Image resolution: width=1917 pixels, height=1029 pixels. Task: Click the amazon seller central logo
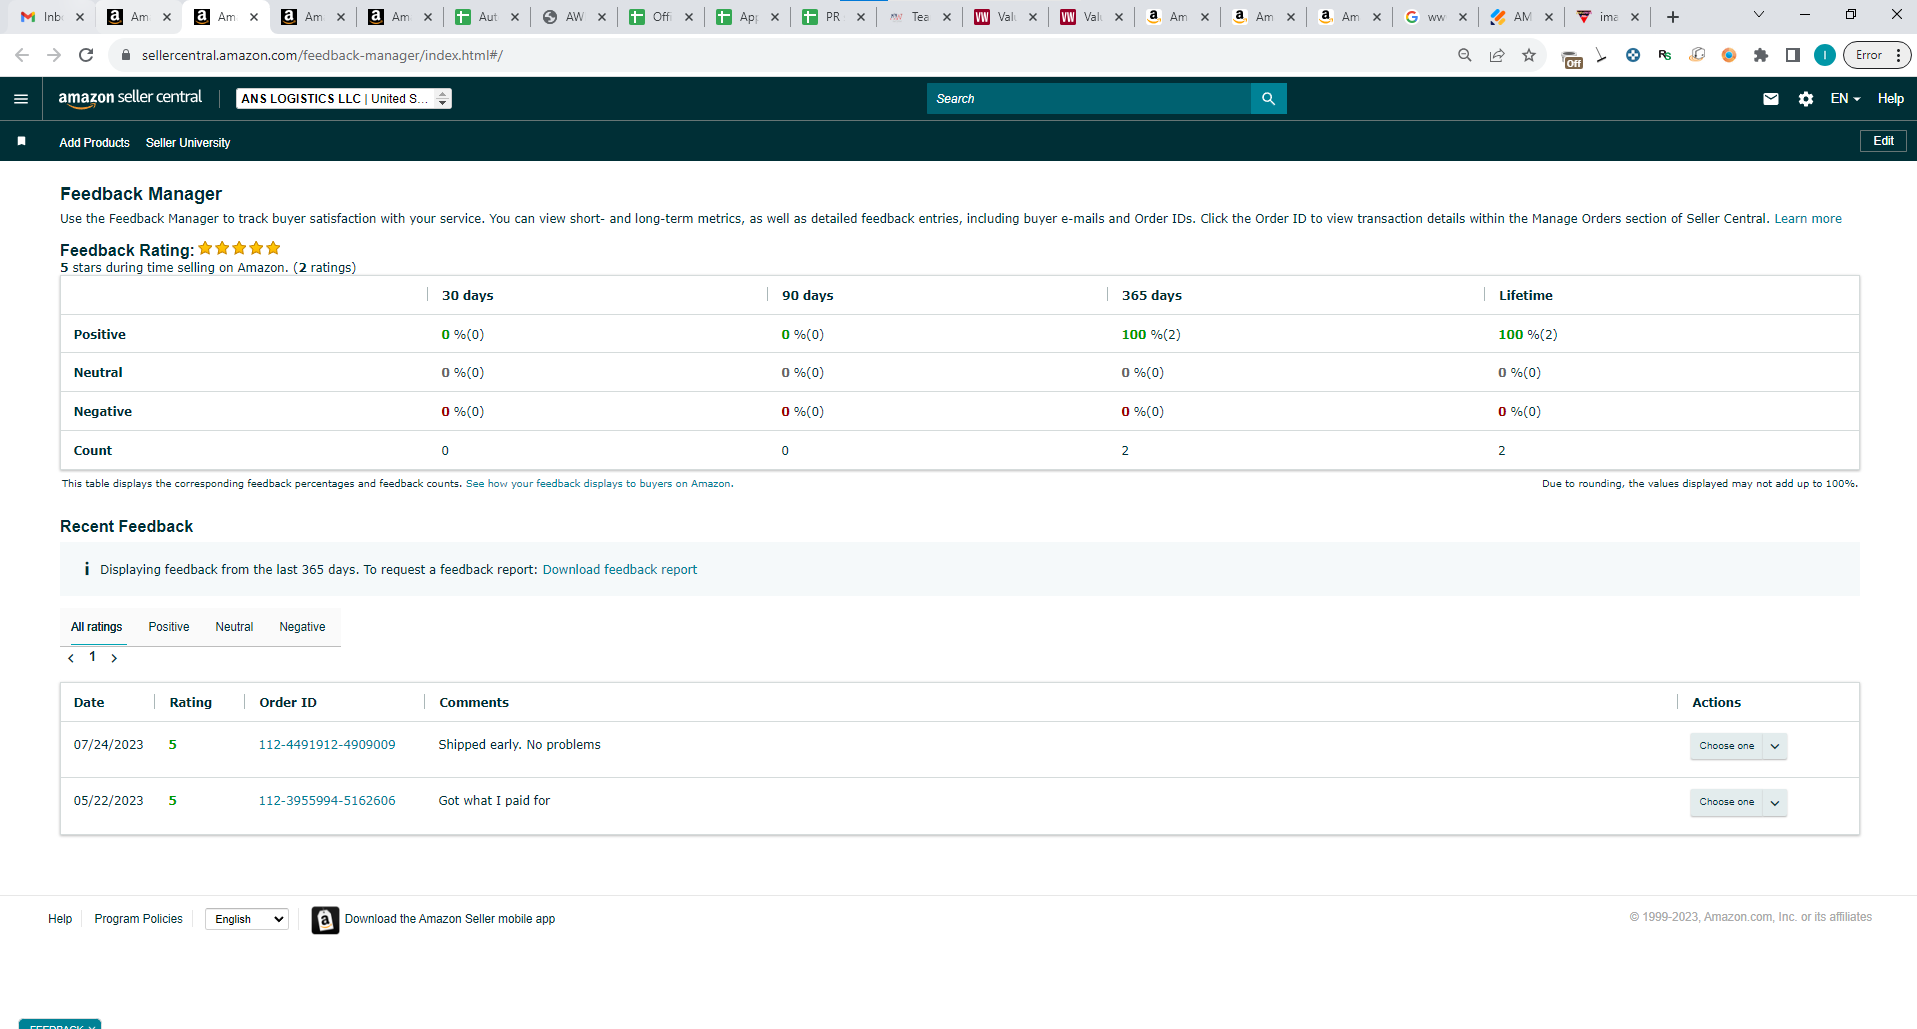130,98
